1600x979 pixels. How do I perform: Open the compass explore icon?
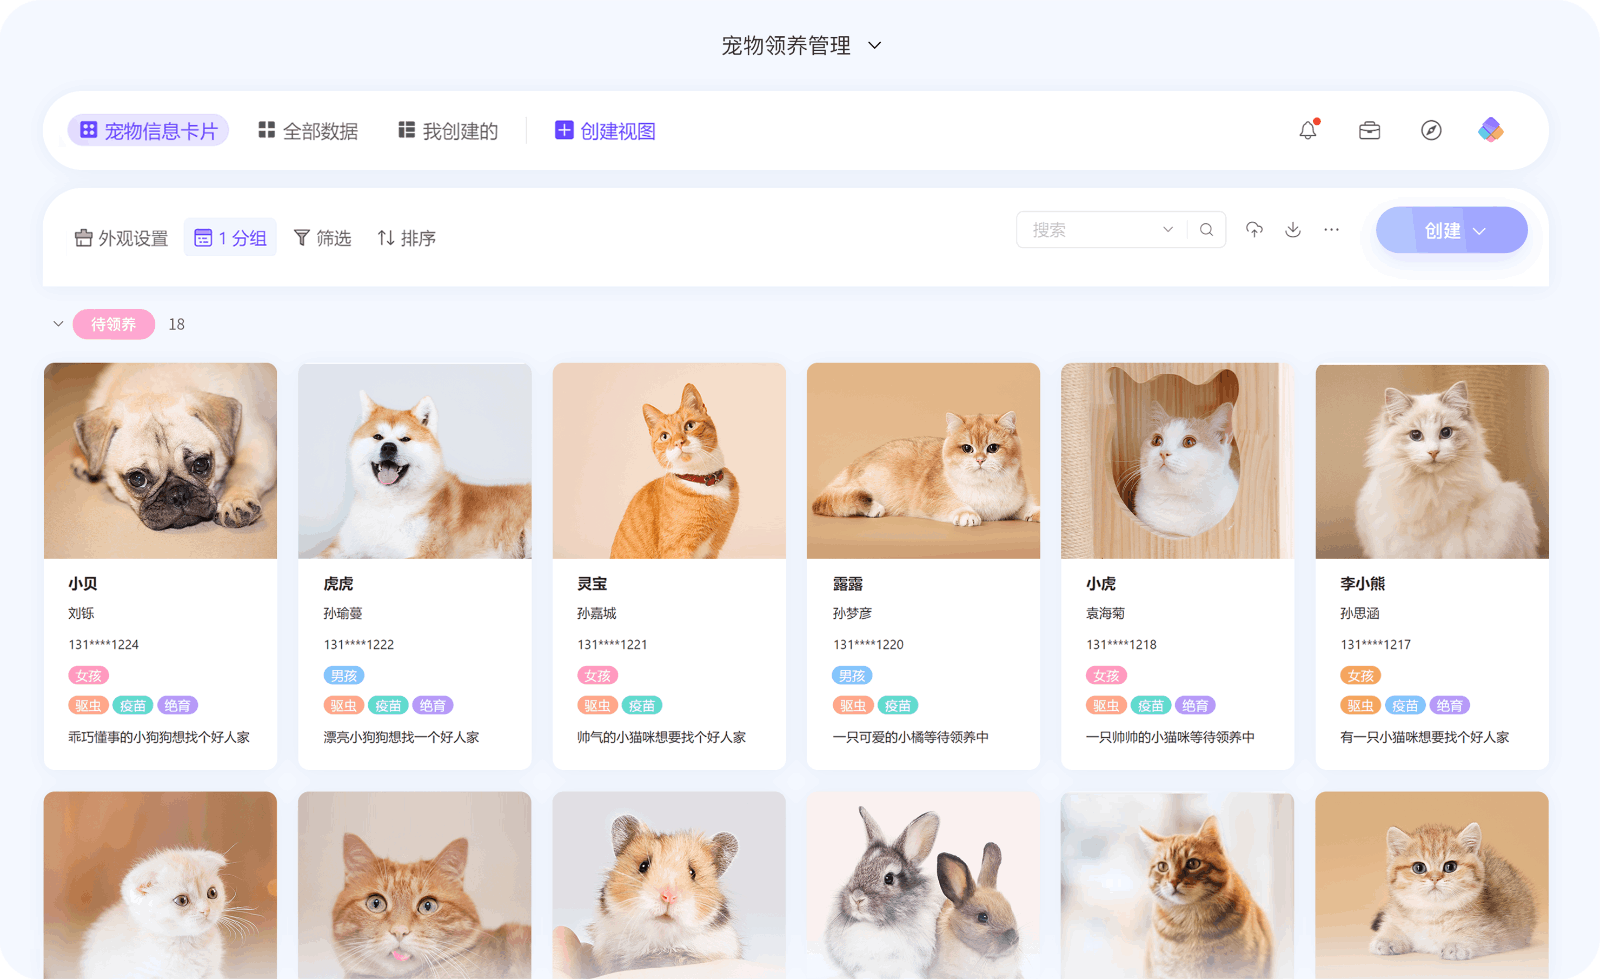[x=1431, y=130]
